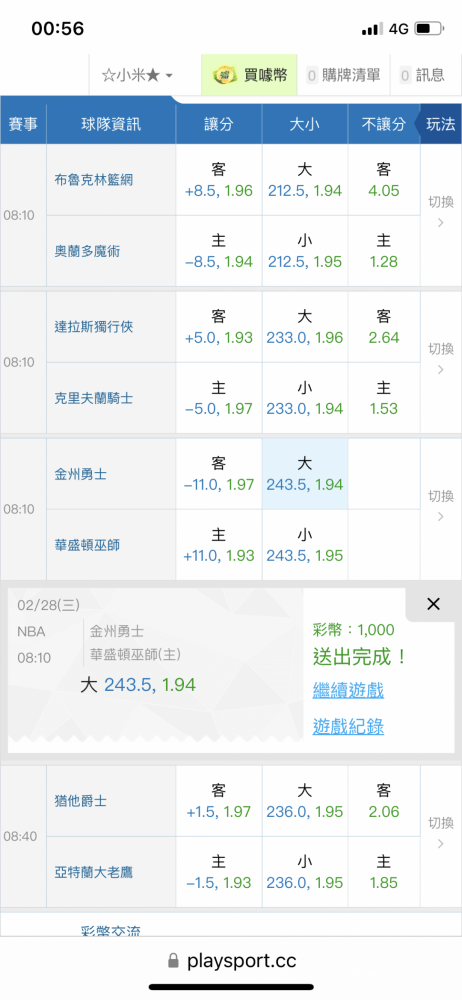Viewport: 462px width, 1000px height.
Task: Open the 購牌清單 purchase list
Action: [343, 75]
